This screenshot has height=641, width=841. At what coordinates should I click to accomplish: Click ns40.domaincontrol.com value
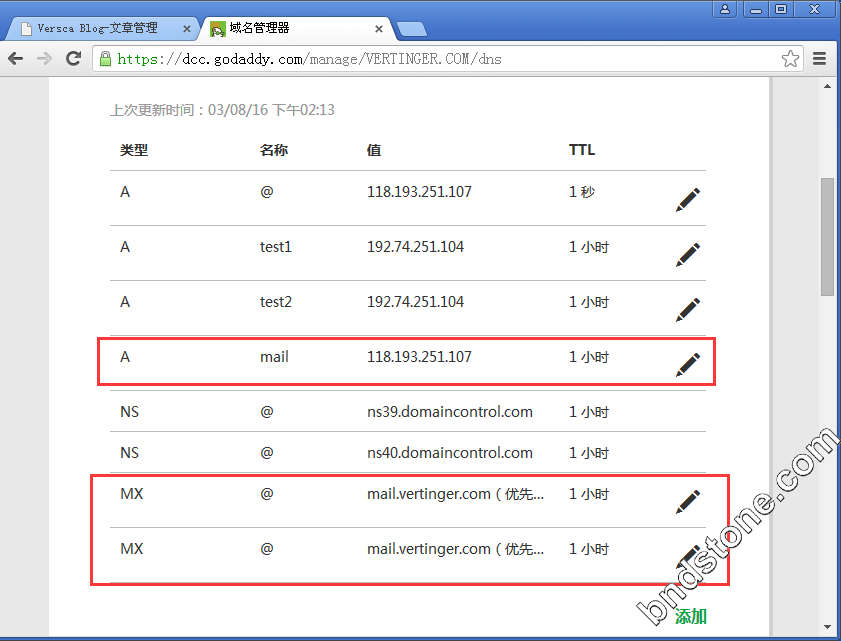449,453
